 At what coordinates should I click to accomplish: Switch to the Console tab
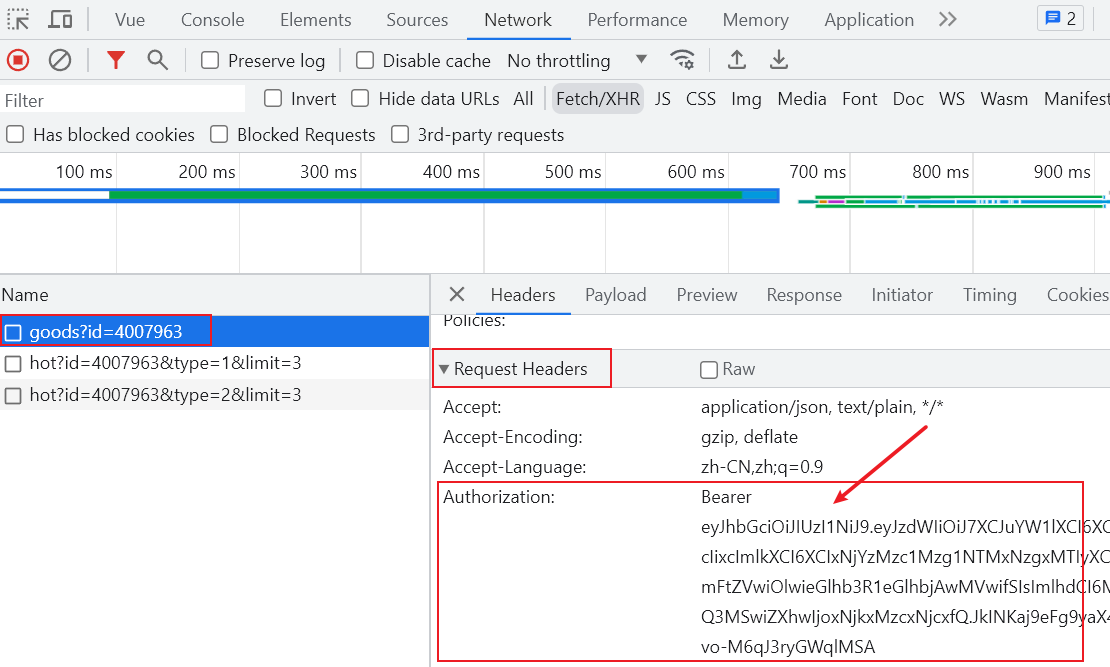point(212,19)
